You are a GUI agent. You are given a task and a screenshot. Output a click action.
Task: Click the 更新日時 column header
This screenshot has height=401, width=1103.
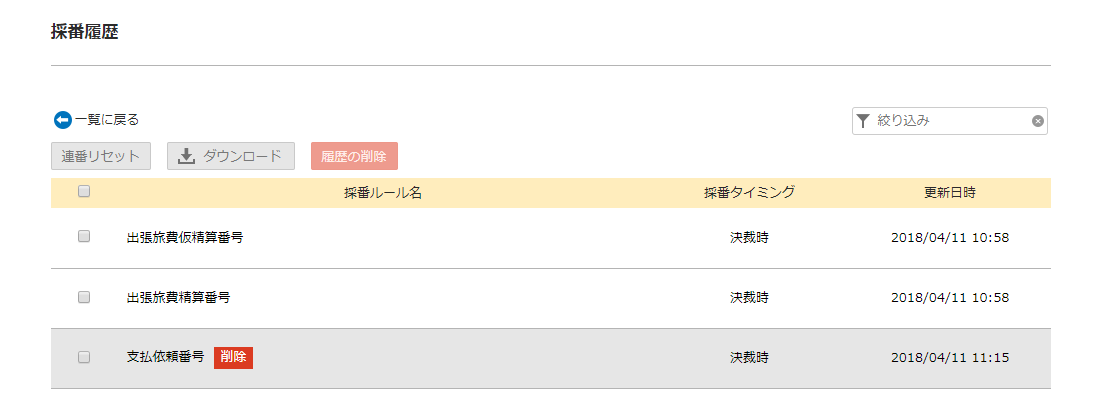coord(950,193)
